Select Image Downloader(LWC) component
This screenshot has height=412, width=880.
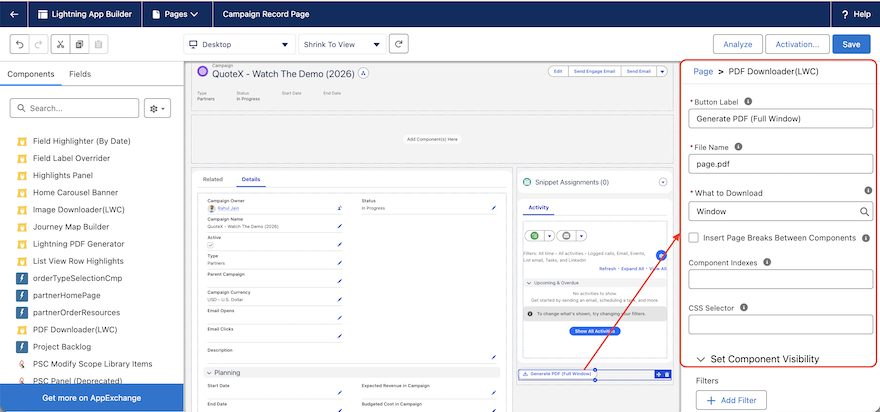79,210
